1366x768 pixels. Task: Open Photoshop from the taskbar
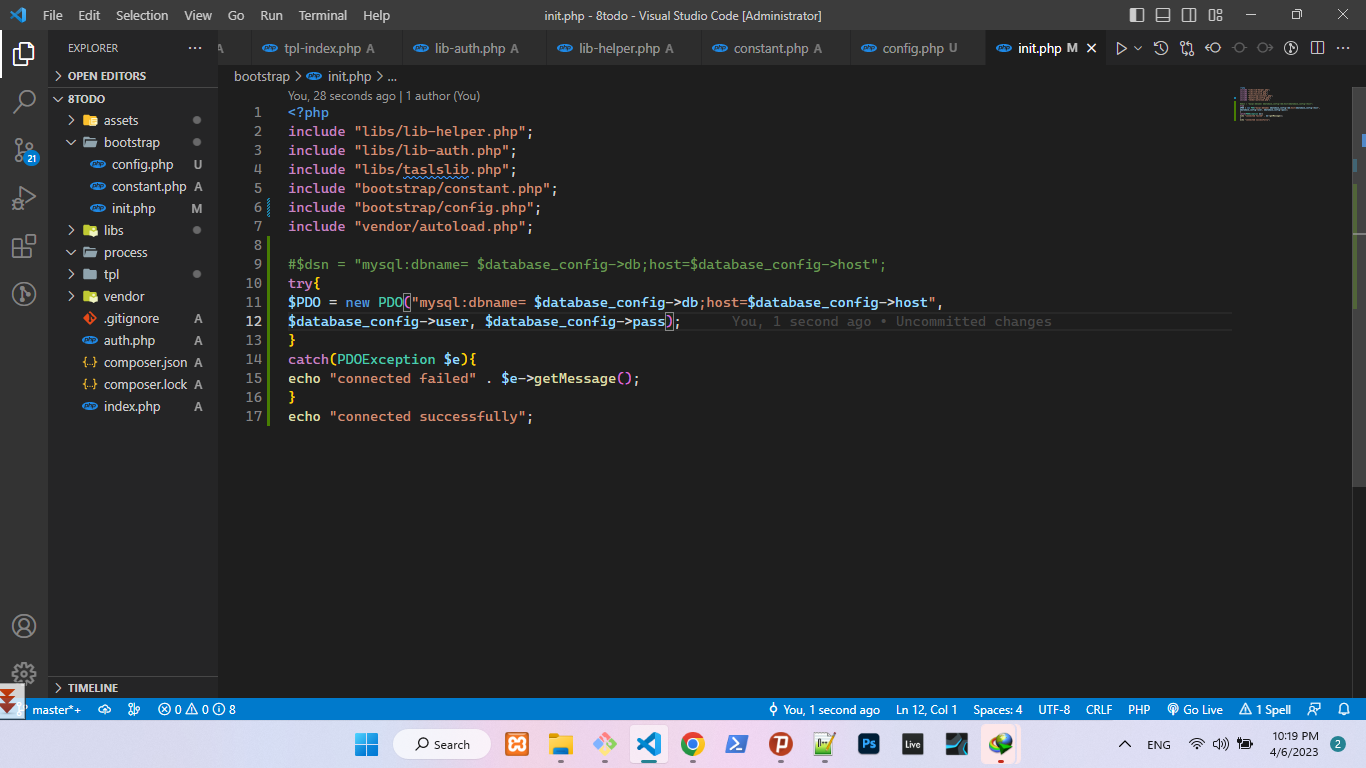[868, 744]
